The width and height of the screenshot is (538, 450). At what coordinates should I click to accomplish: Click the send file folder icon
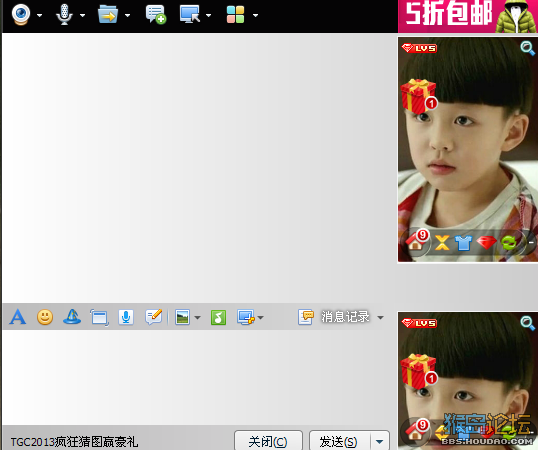108,14
